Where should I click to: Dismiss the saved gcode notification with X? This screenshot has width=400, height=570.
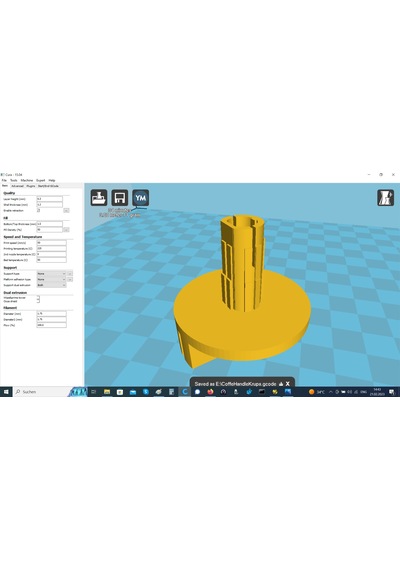[288, 384]
